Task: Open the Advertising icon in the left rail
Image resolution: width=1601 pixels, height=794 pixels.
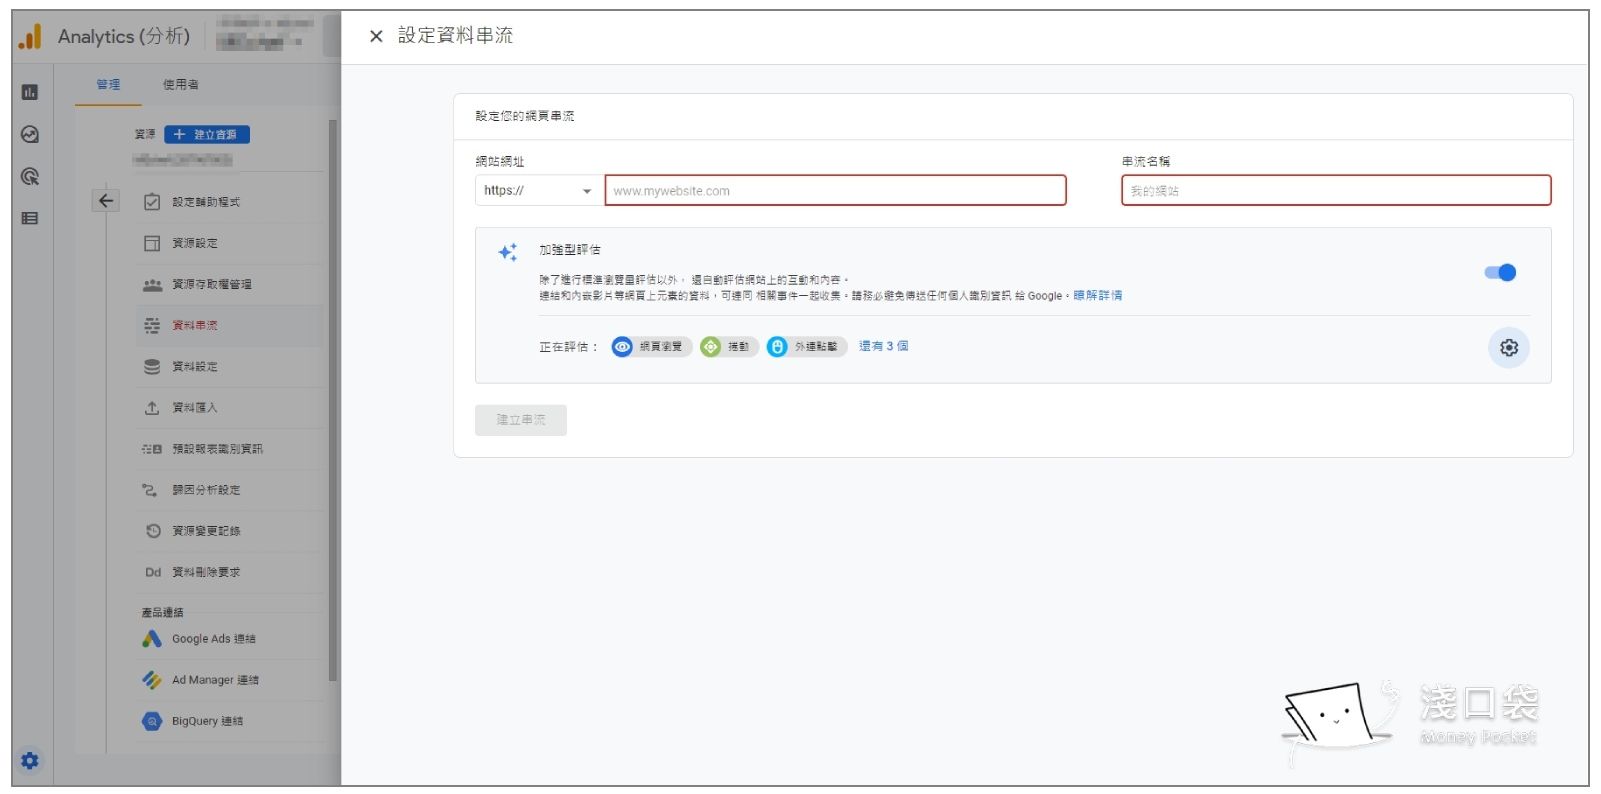Action: coord(30,176)
